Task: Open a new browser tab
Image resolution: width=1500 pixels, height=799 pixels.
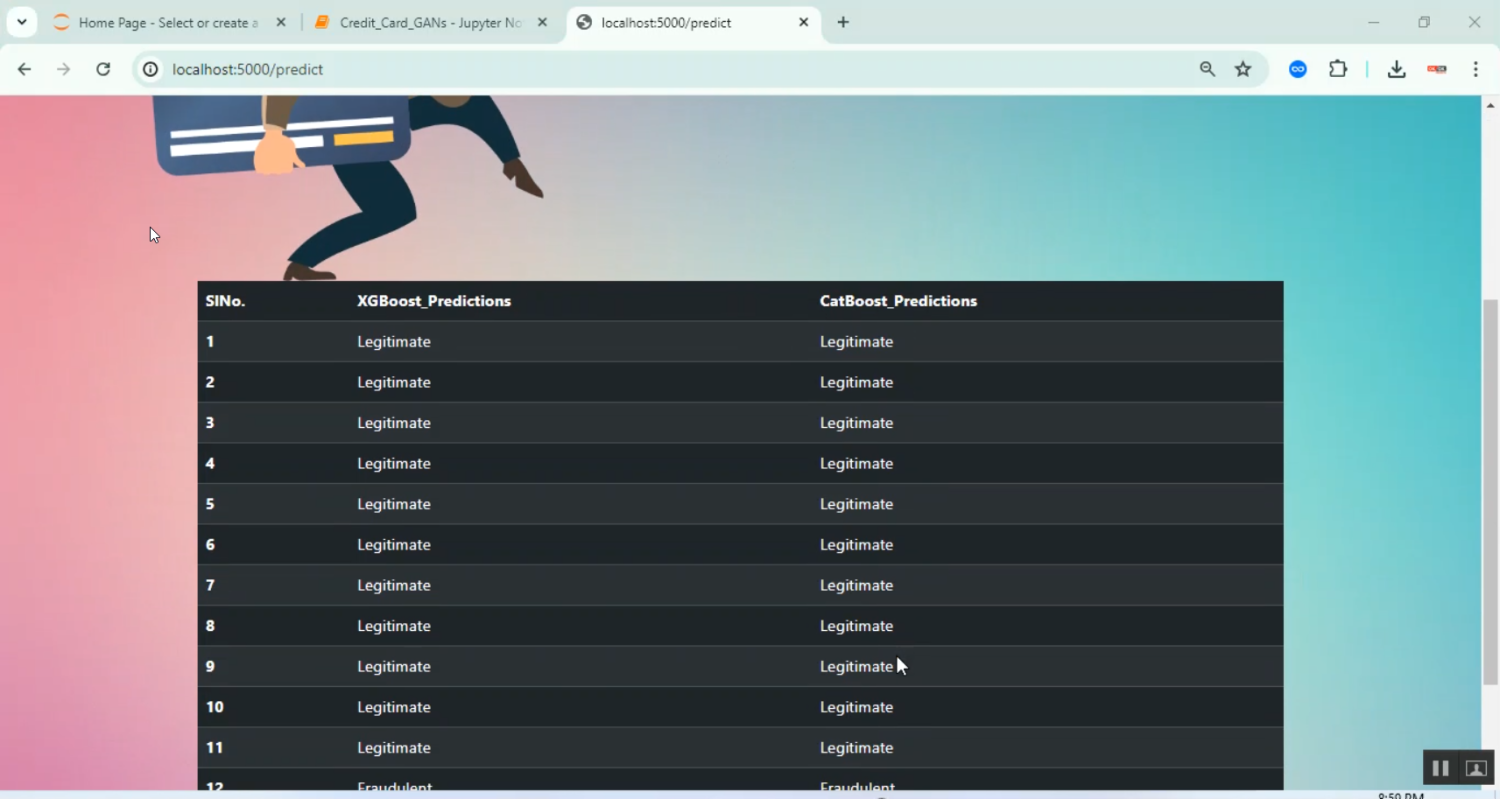Action: pyautogui.click(x=843, y=22)
